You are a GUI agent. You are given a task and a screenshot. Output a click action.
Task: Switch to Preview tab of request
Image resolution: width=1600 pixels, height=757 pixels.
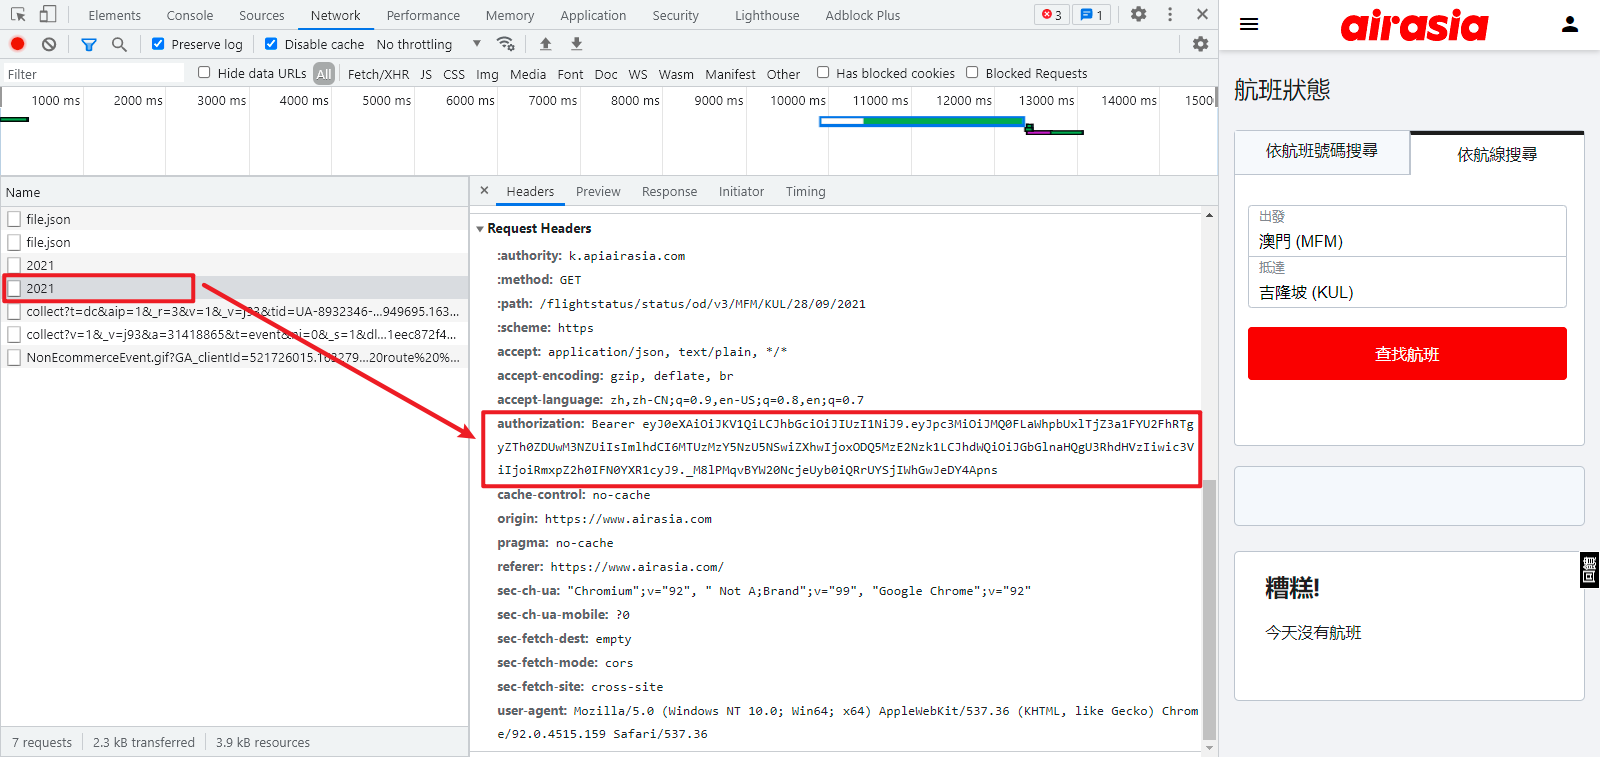coord(598,192)
